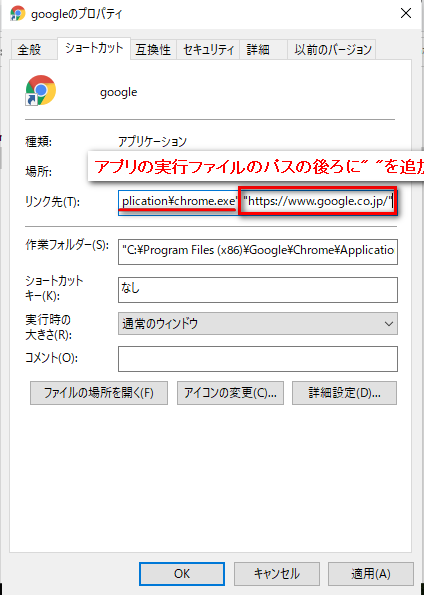Click the Chrome icon in title bar
Image resolution: width=424 pixels, height=595 pixels.
(17, 14)
